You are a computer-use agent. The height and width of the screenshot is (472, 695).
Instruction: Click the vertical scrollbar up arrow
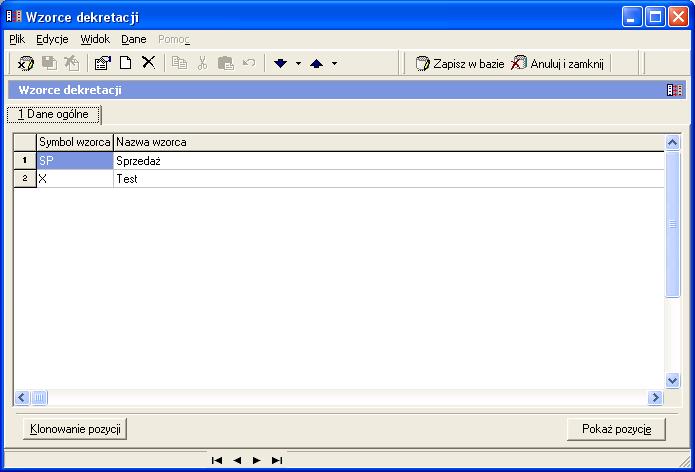point(672,142)
